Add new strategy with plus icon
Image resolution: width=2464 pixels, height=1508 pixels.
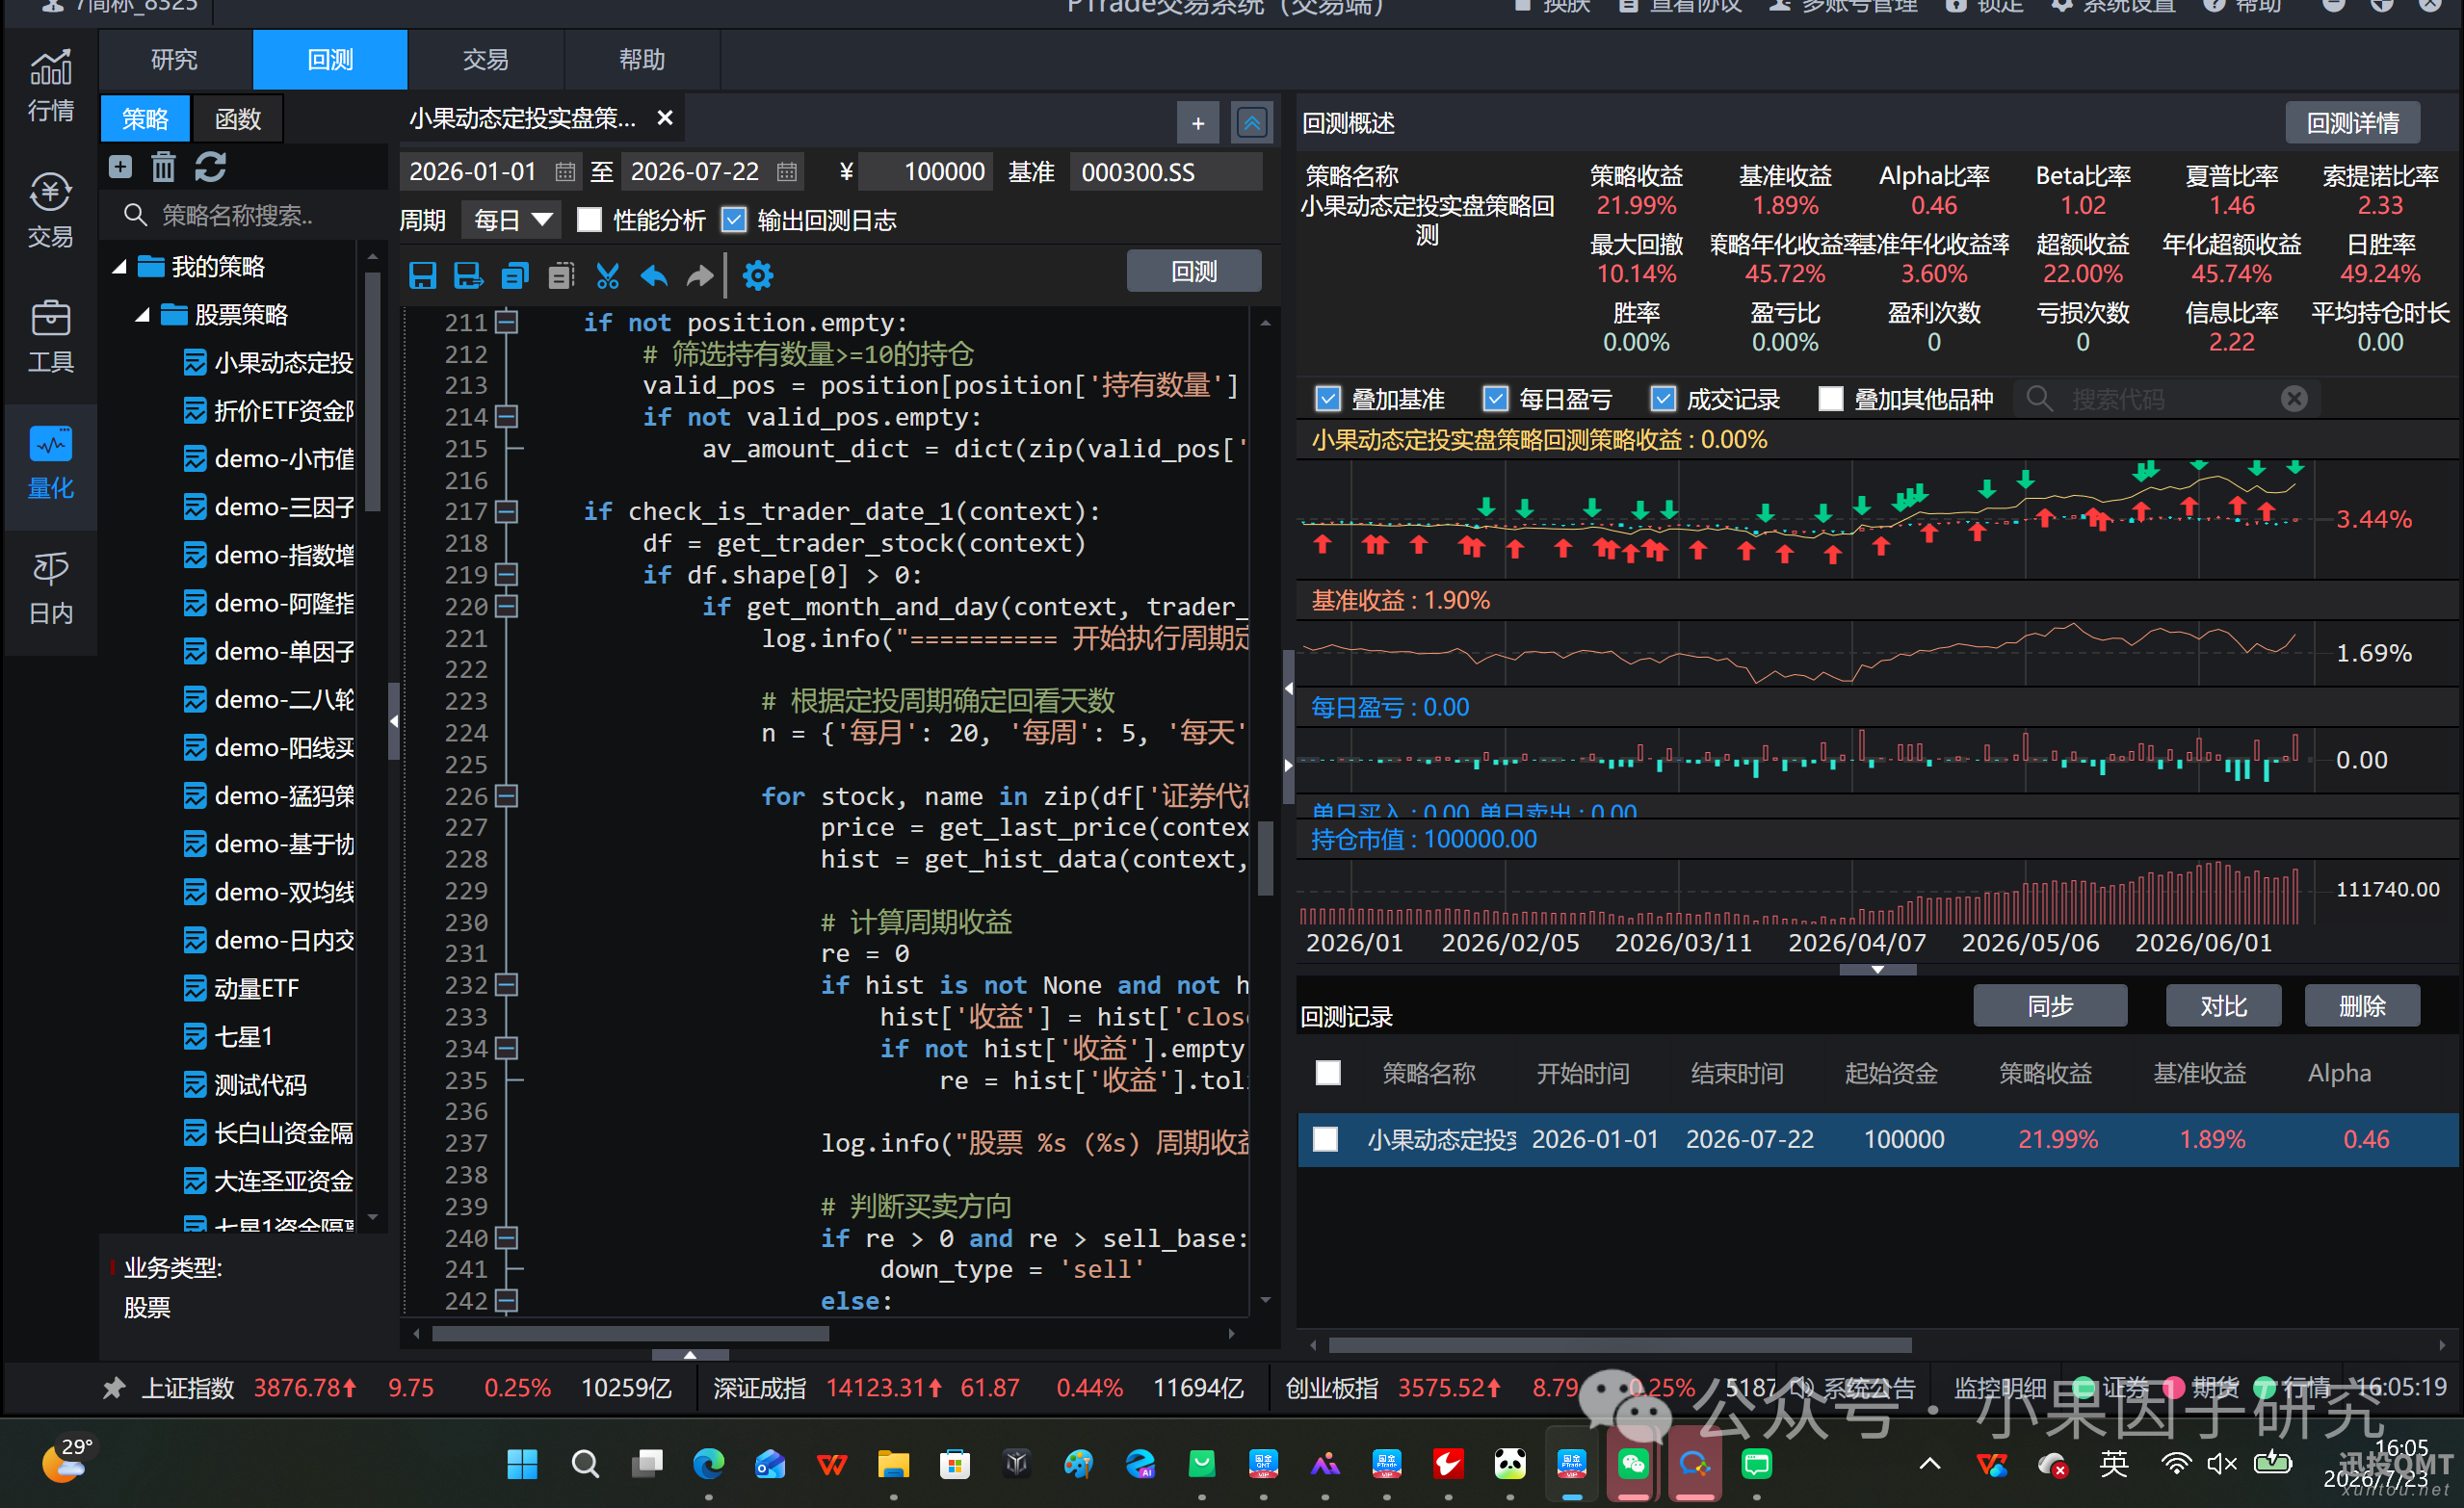tap(120, 166)
